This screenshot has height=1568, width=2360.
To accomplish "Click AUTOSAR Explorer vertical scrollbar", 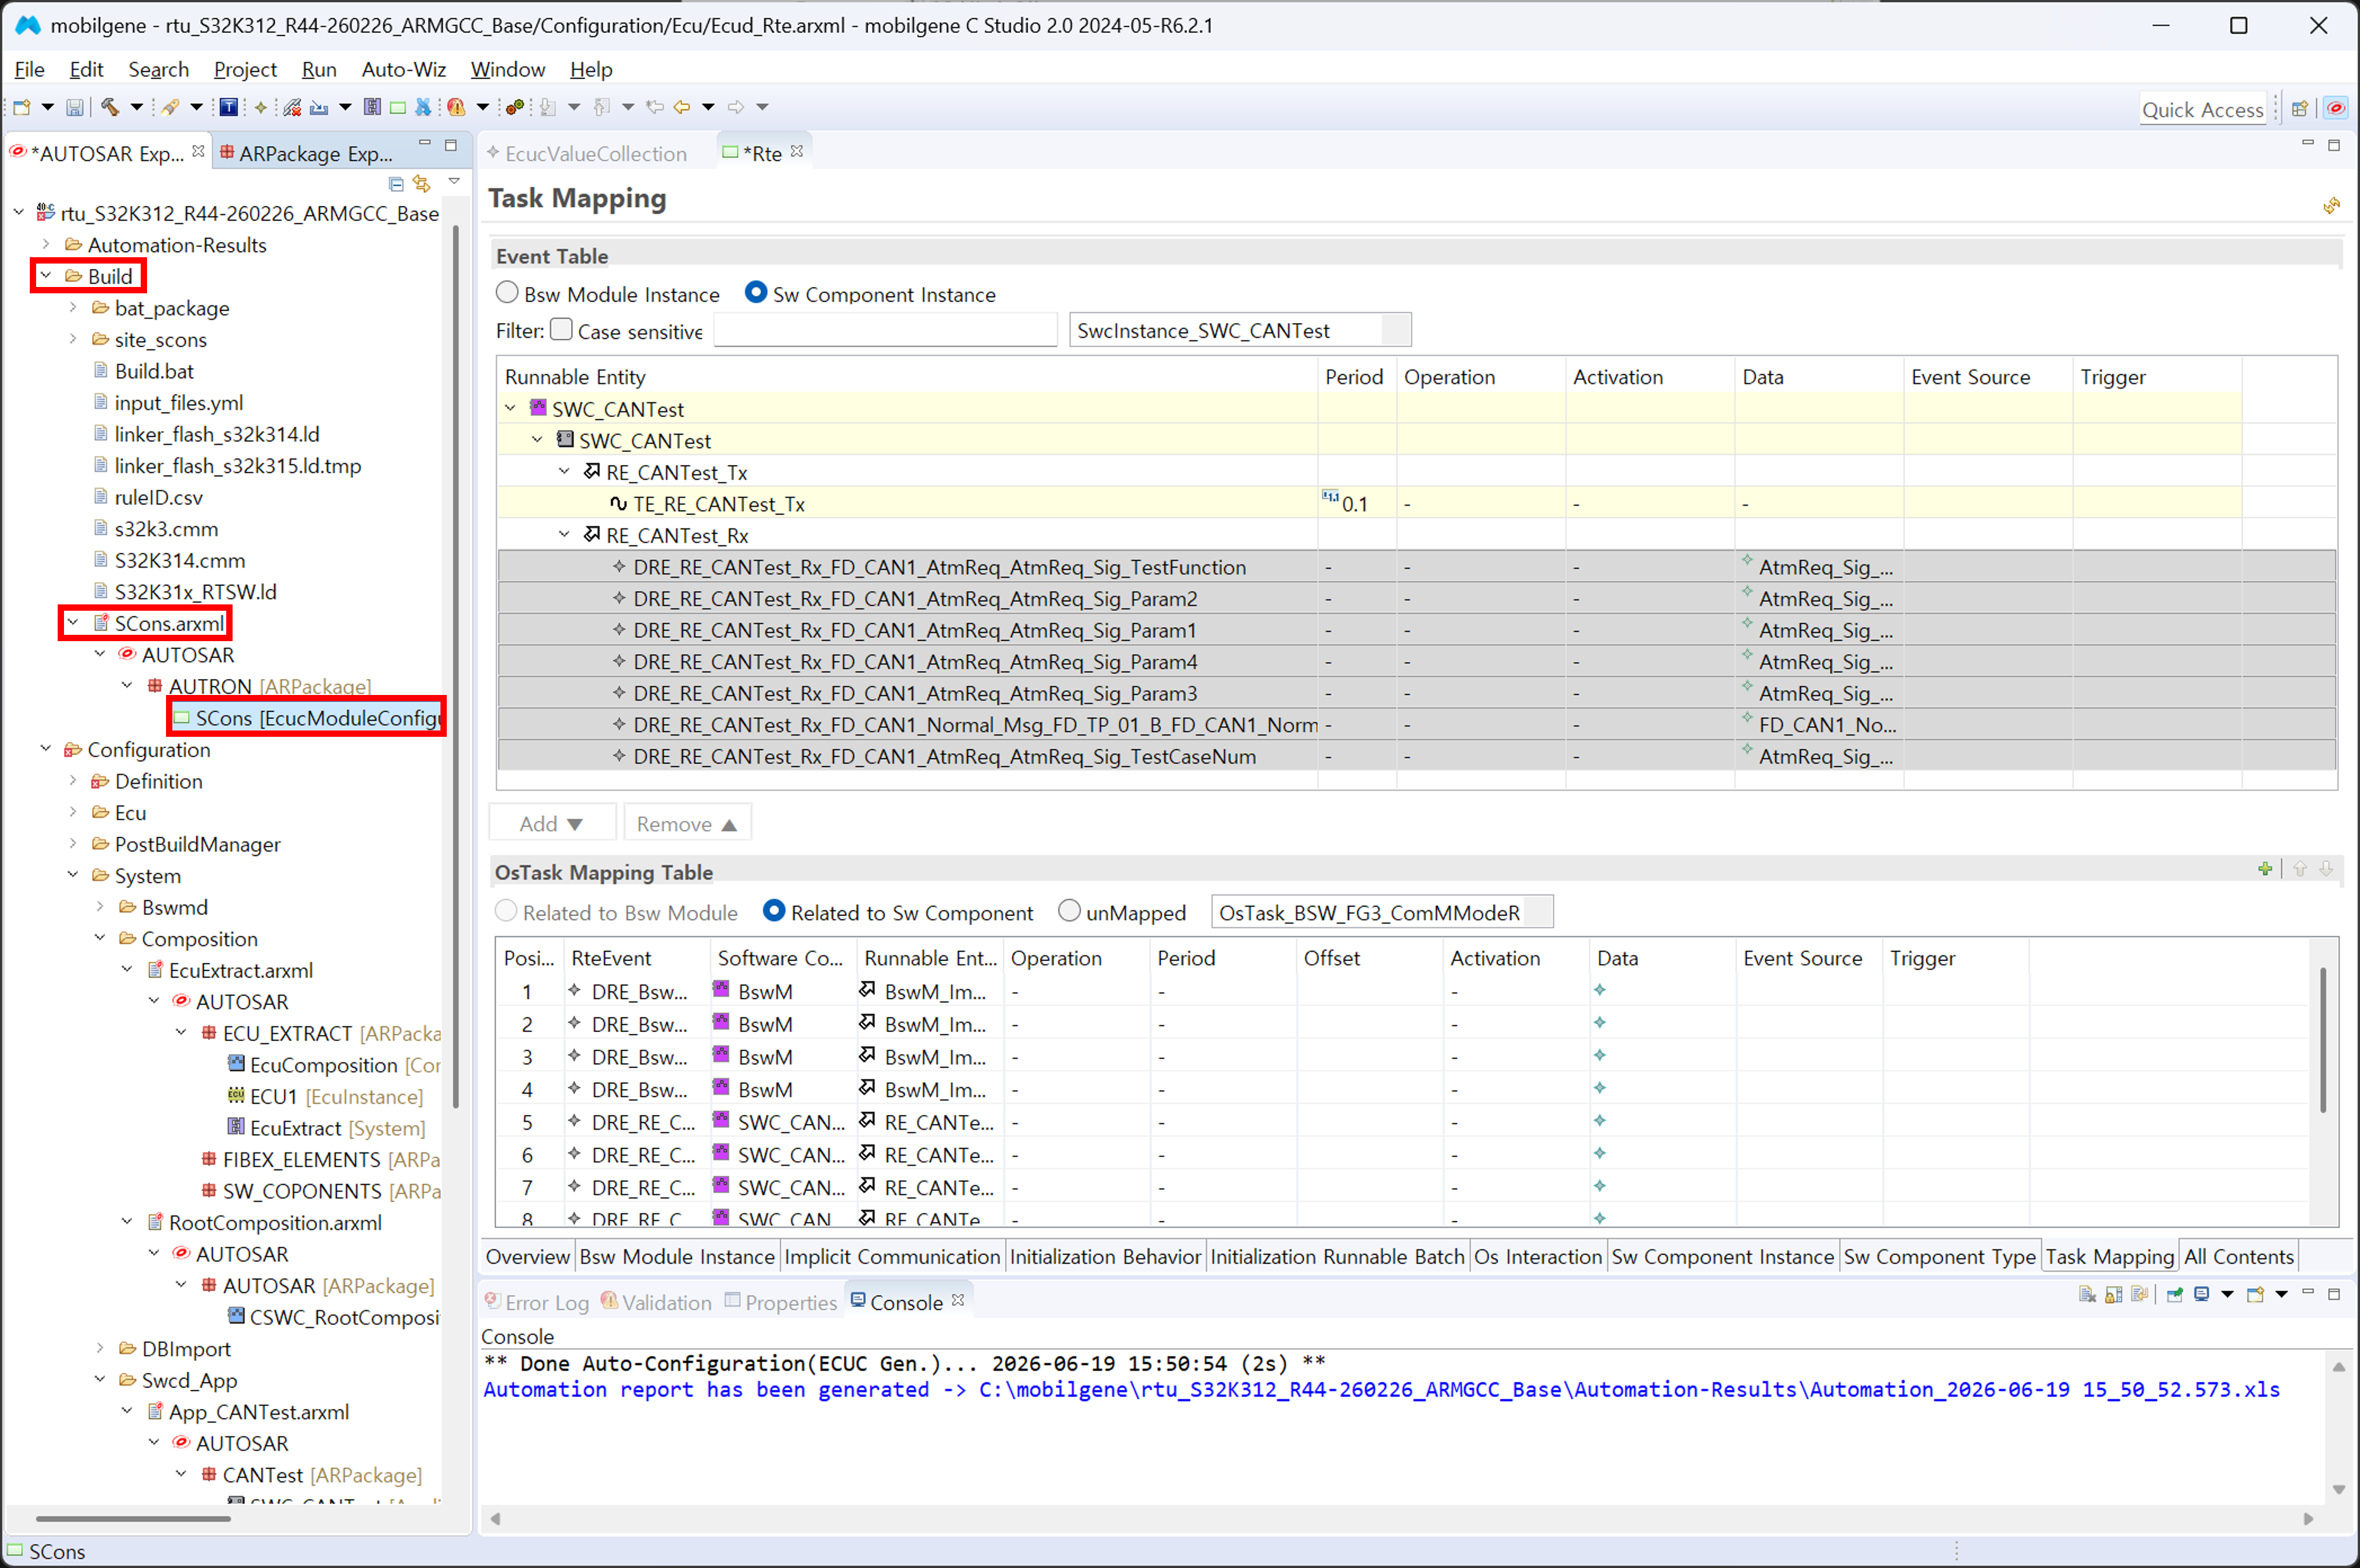I will pos(456,667).
